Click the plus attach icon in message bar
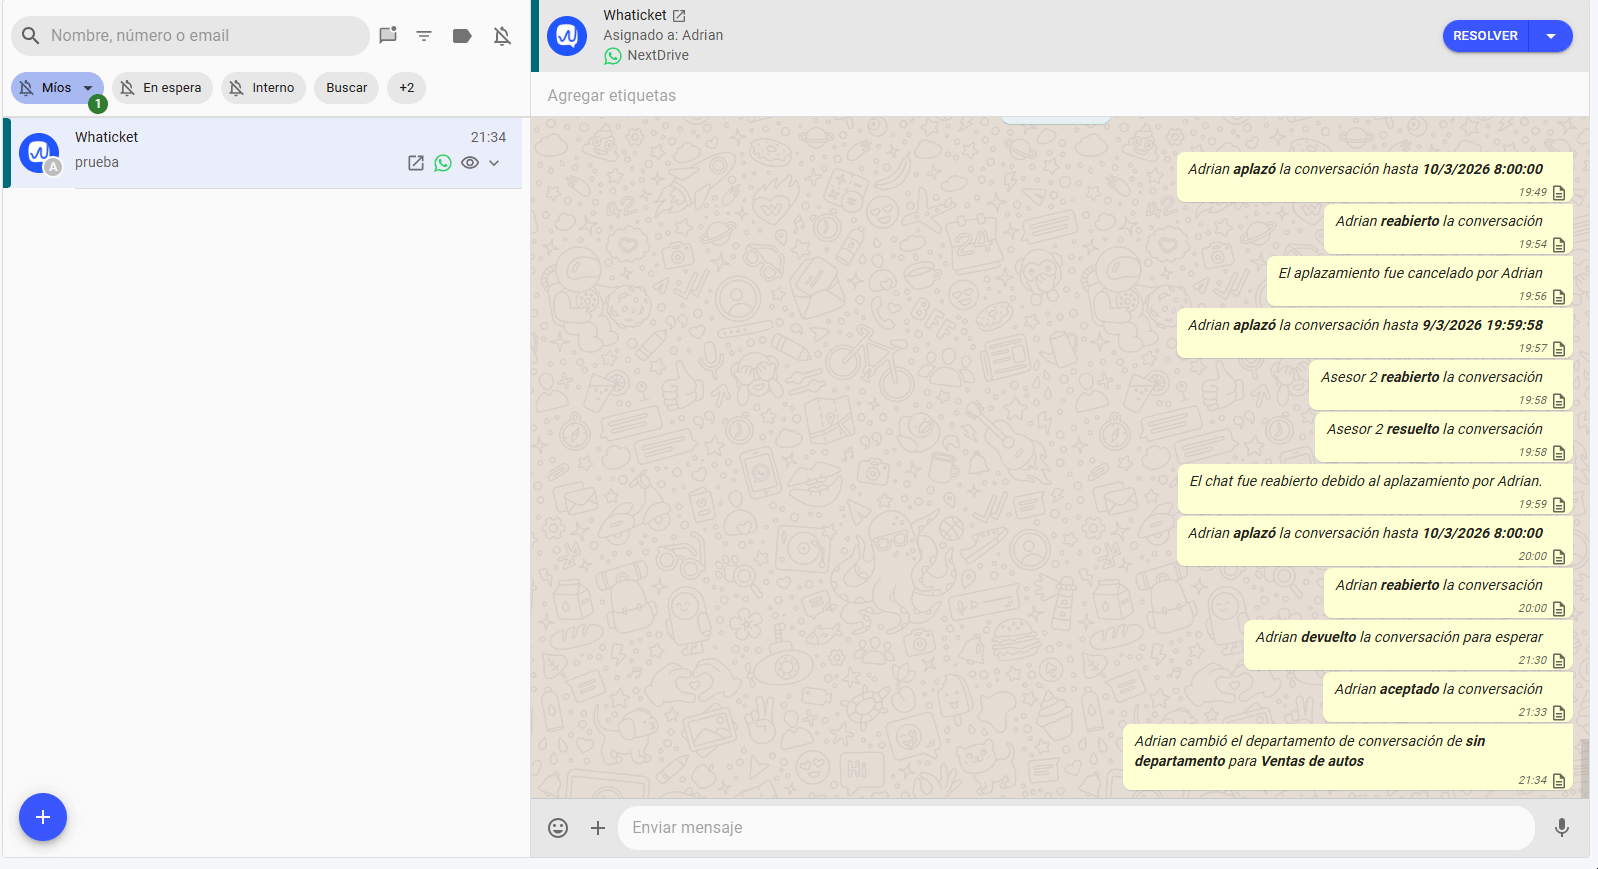Screen dimensions: 1598x869 598,828
